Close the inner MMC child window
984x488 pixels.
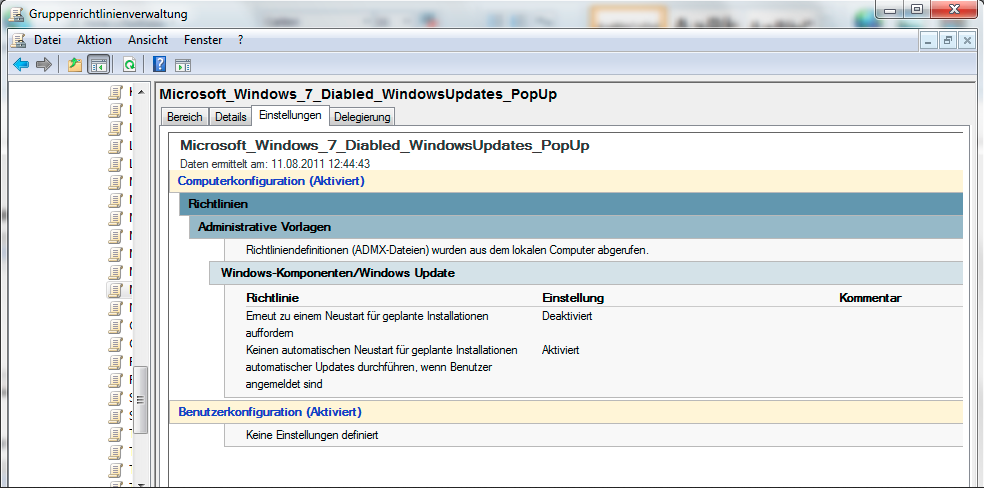[x=967, y=40]
